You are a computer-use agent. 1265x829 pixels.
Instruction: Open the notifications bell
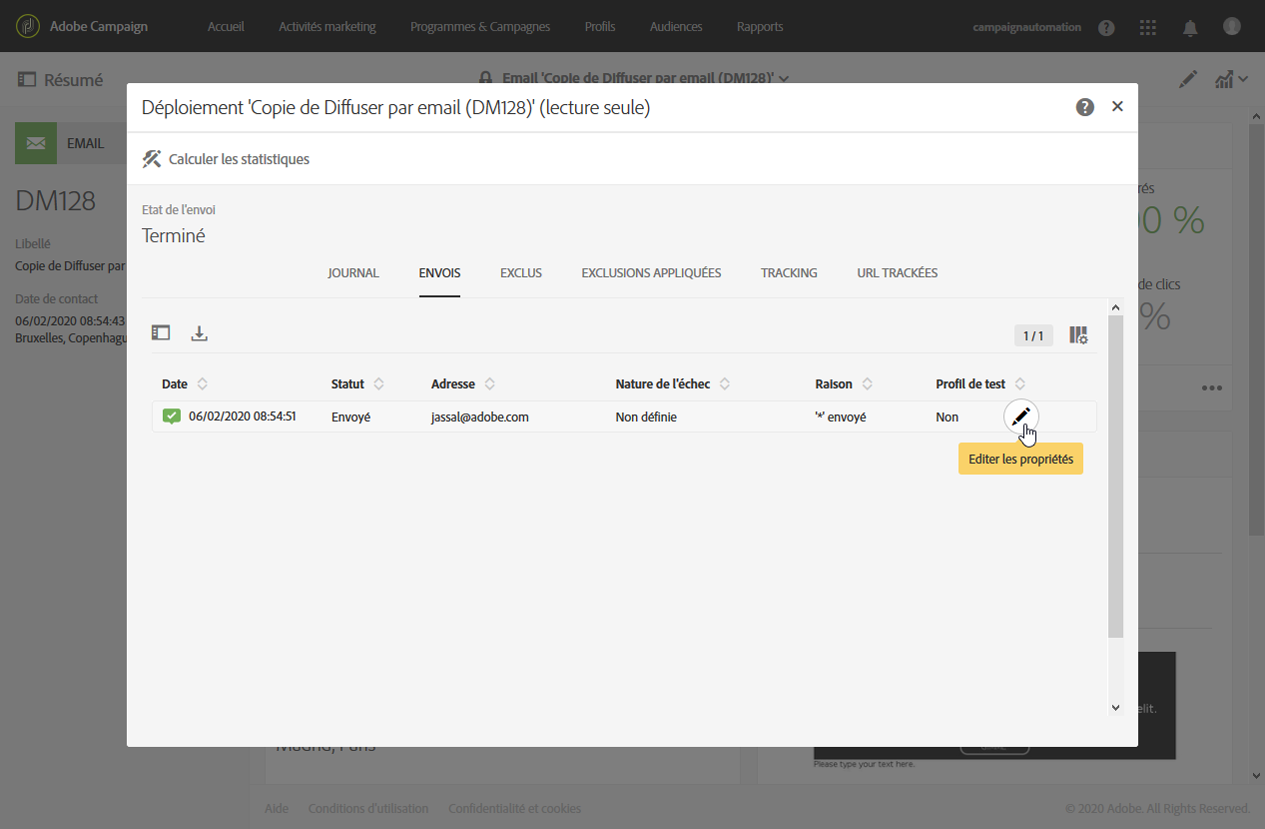click(x=1190, y=28)
